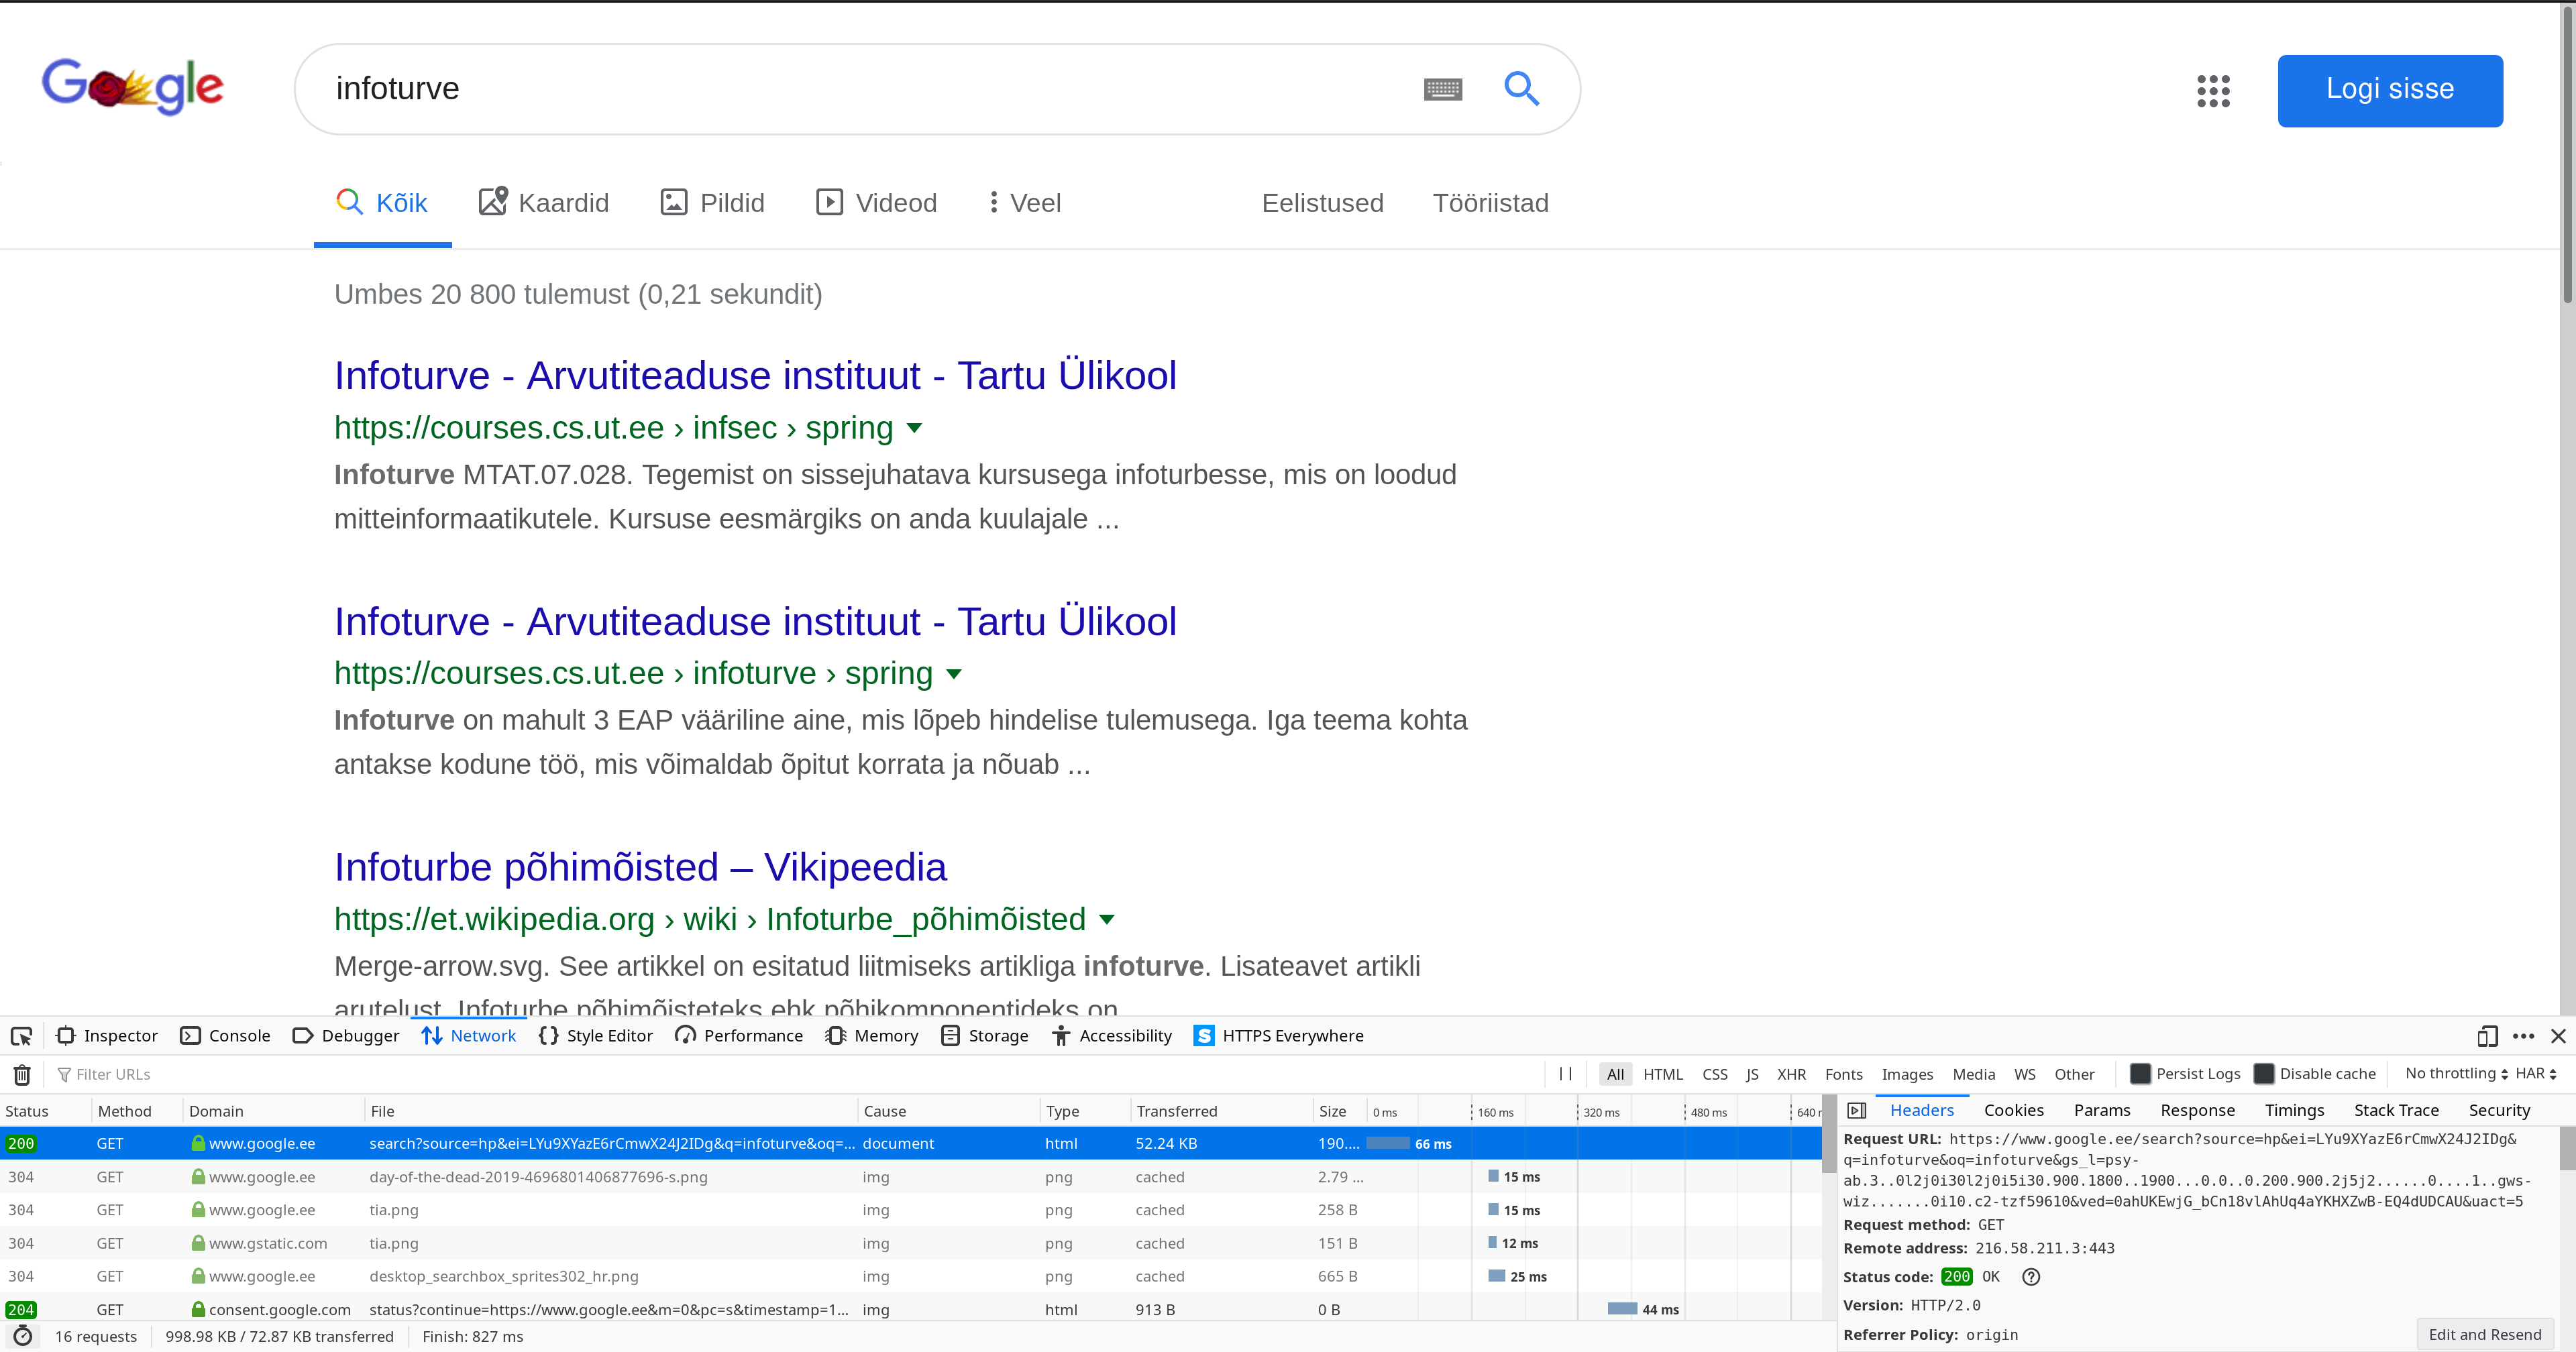Clear network requests with trash icon
The width and height of the screenshot is (2576, 1352).
pyautogui.click(x=22, y=1074)
